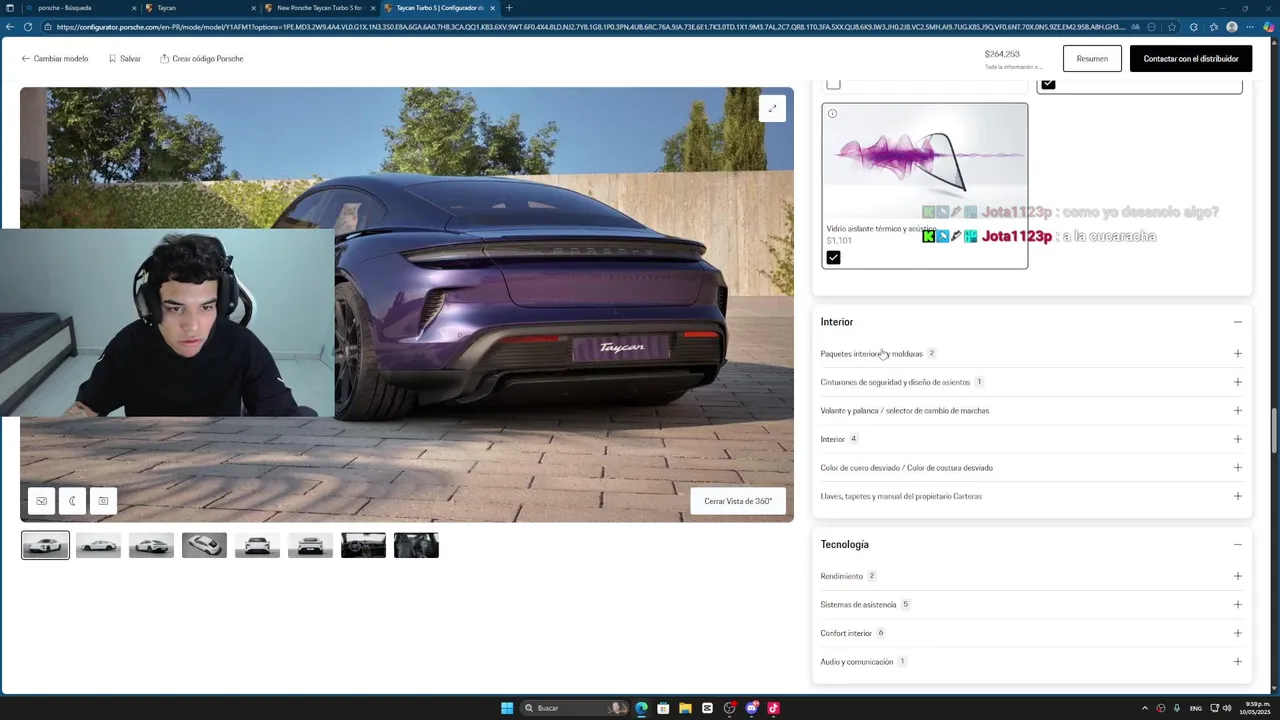Switch to night mode moon icon
1280x720 pixels.
pos(72,501)
